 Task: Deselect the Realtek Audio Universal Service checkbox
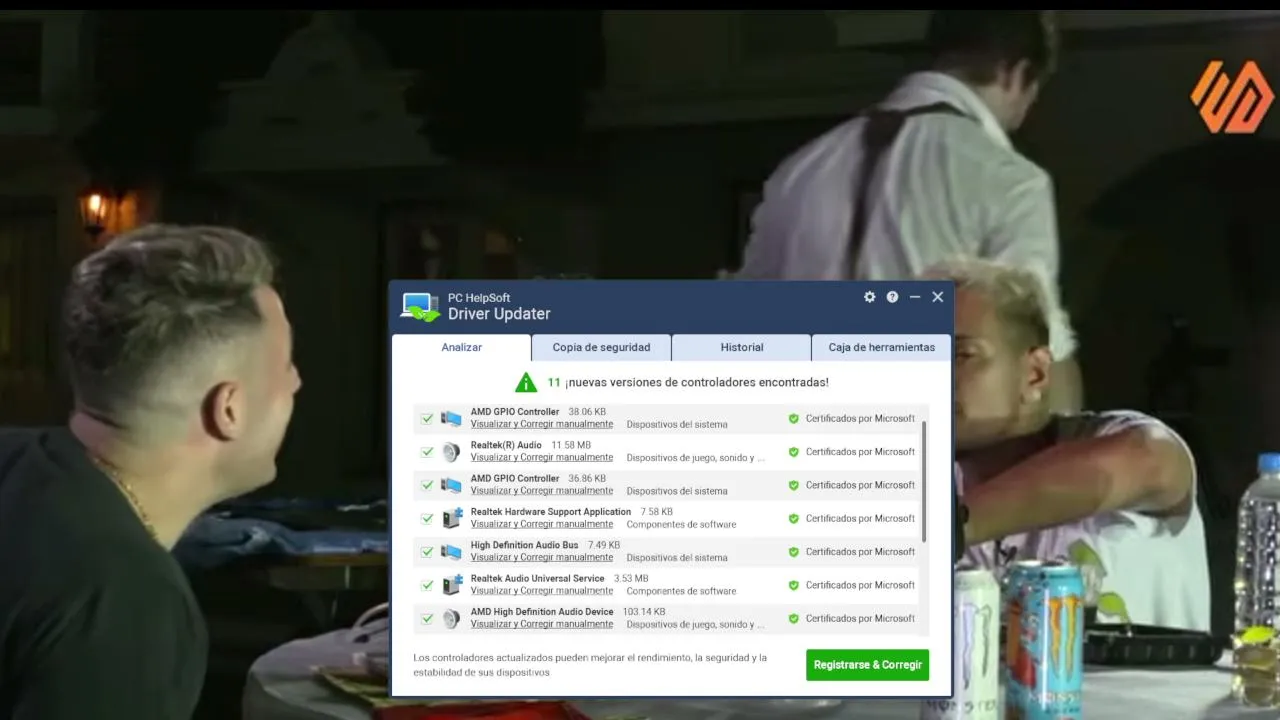coord(427,585)
